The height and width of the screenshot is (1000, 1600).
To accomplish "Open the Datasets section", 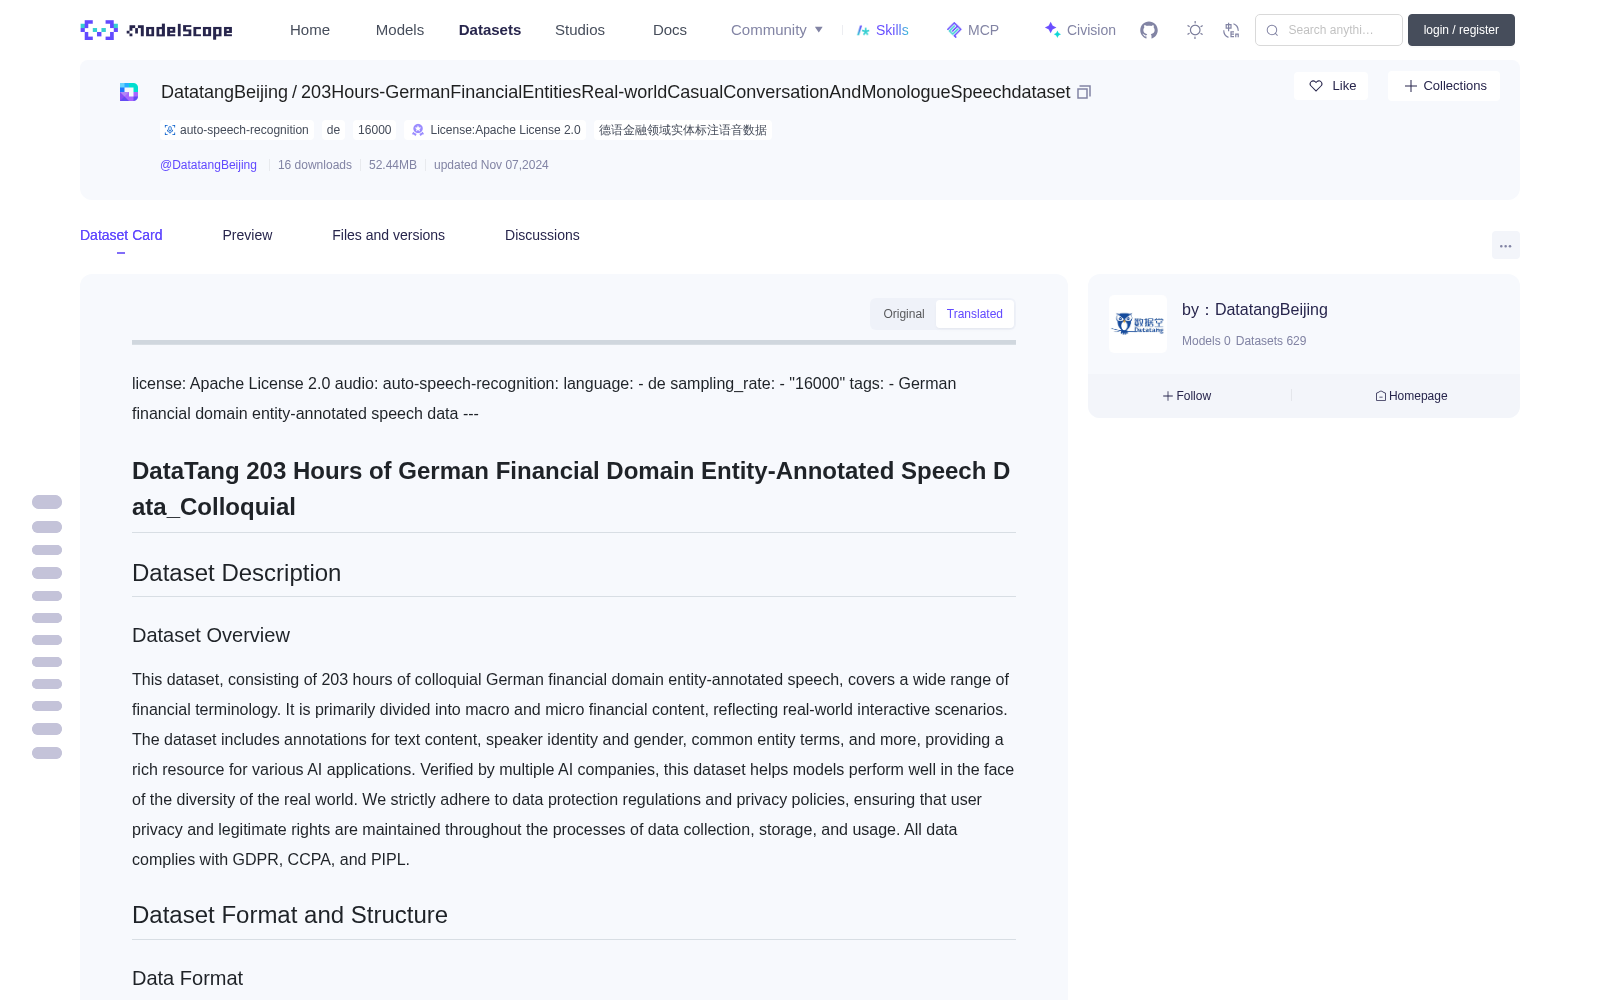I will 490,30.
